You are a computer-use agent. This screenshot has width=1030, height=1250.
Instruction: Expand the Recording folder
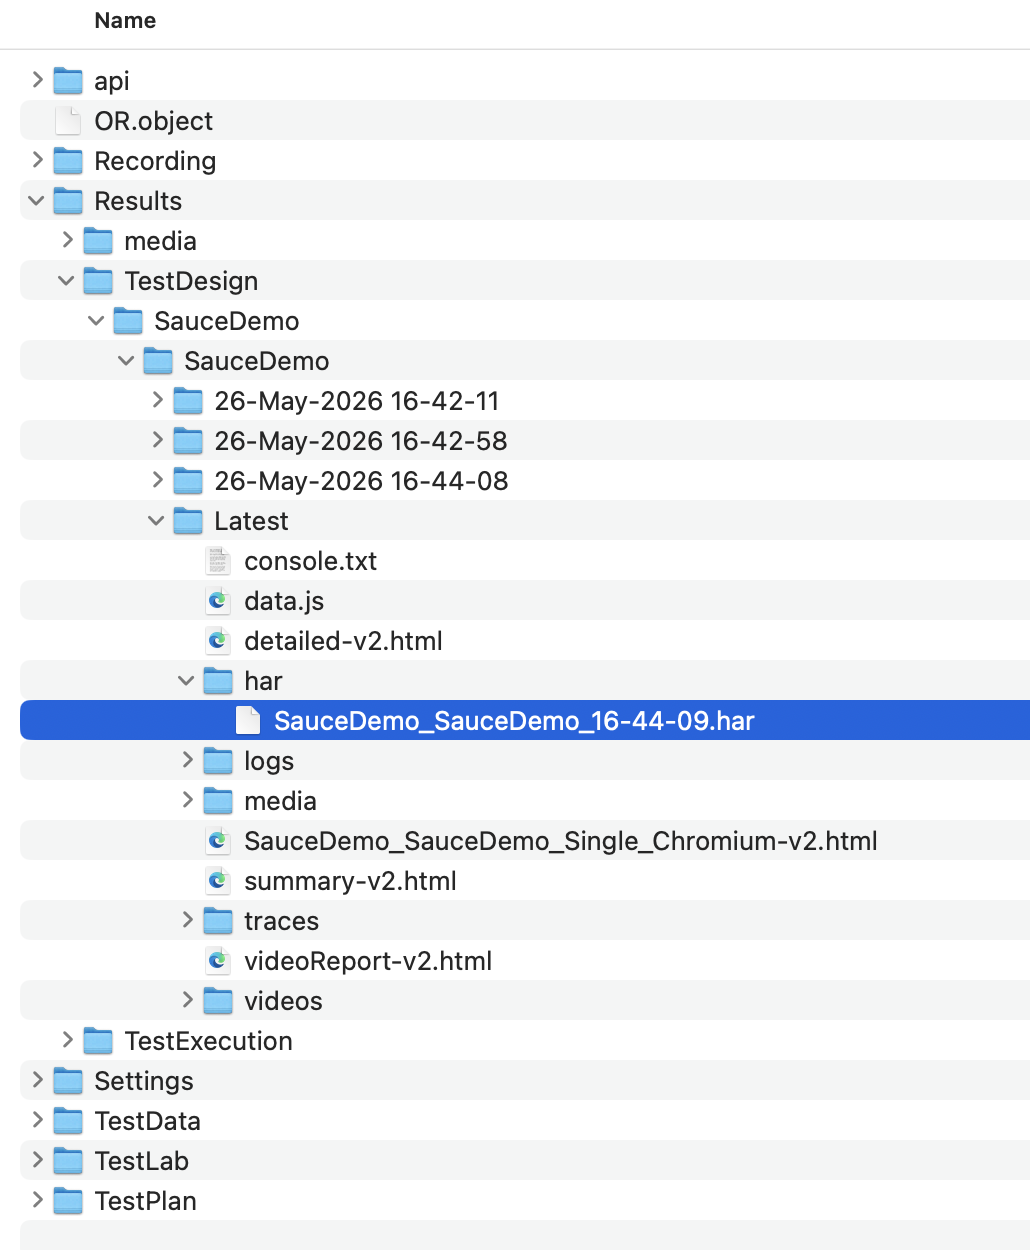tap(37, 159)
